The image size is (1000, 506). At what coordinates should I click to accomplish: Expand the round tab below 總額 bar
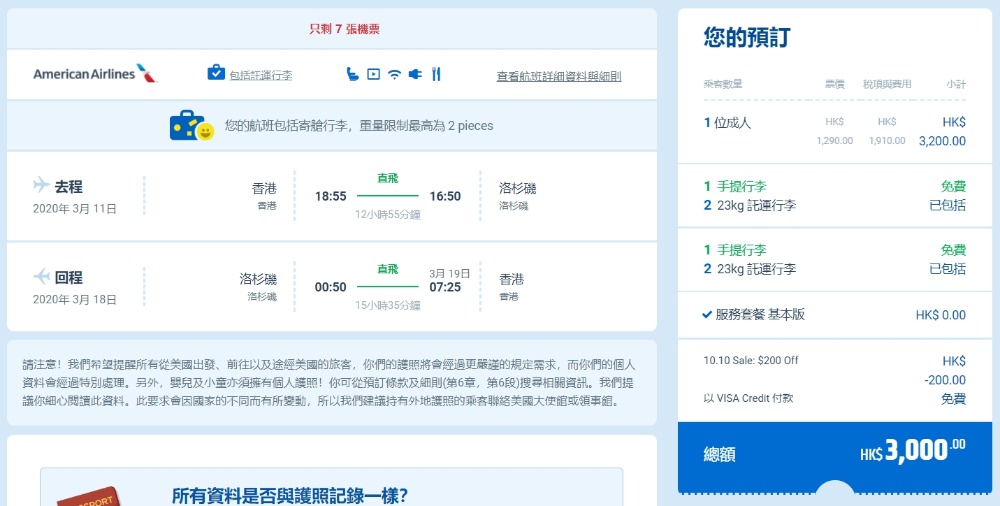point(836,492)
